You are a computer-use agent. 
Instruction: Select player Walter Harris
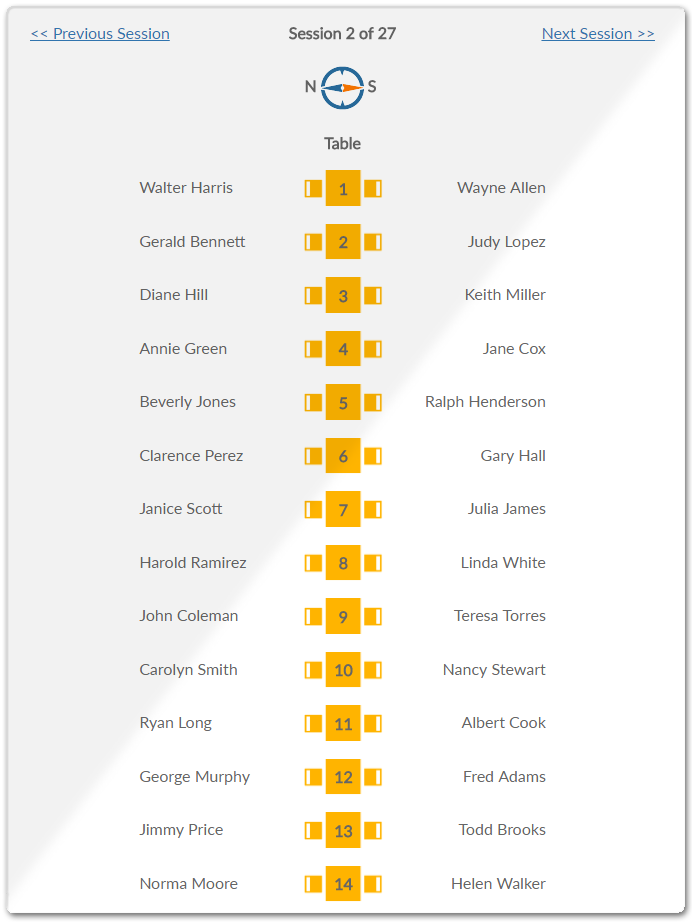click(x=186, y=188)
